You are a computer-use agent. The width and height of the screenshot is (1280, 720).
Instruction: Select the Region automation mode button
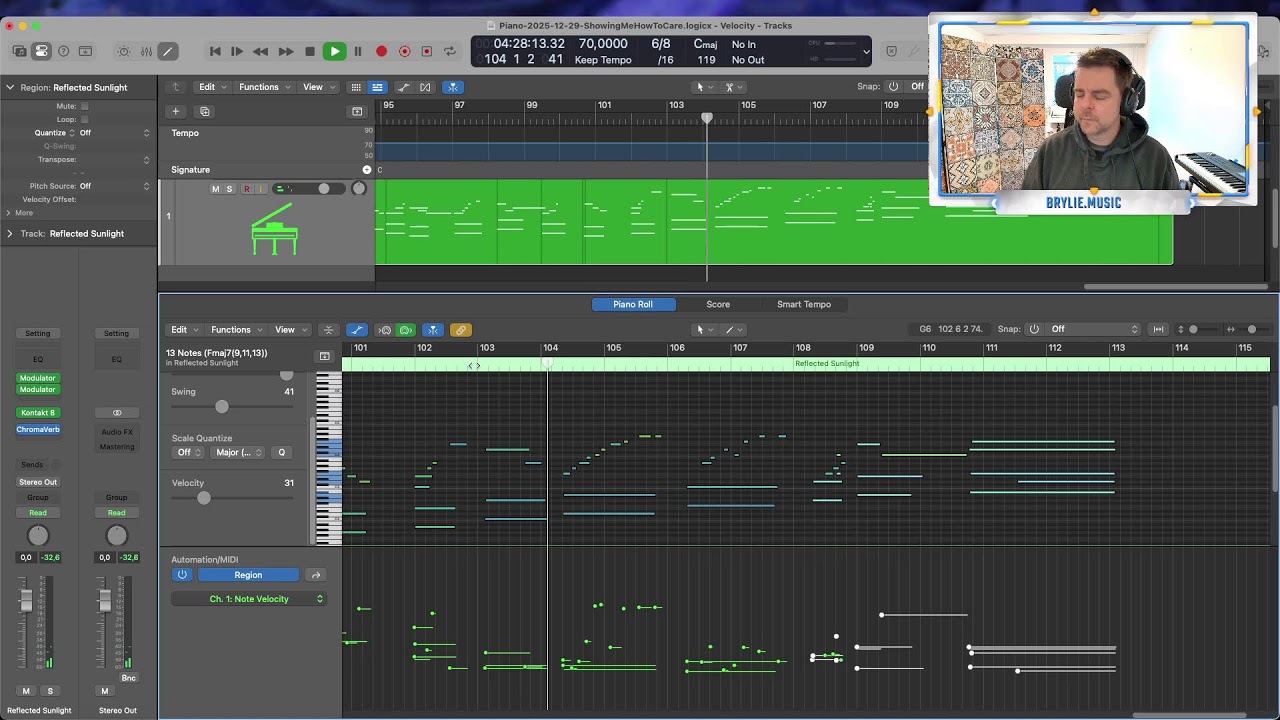pyautogui.click(x=248, y=575)
